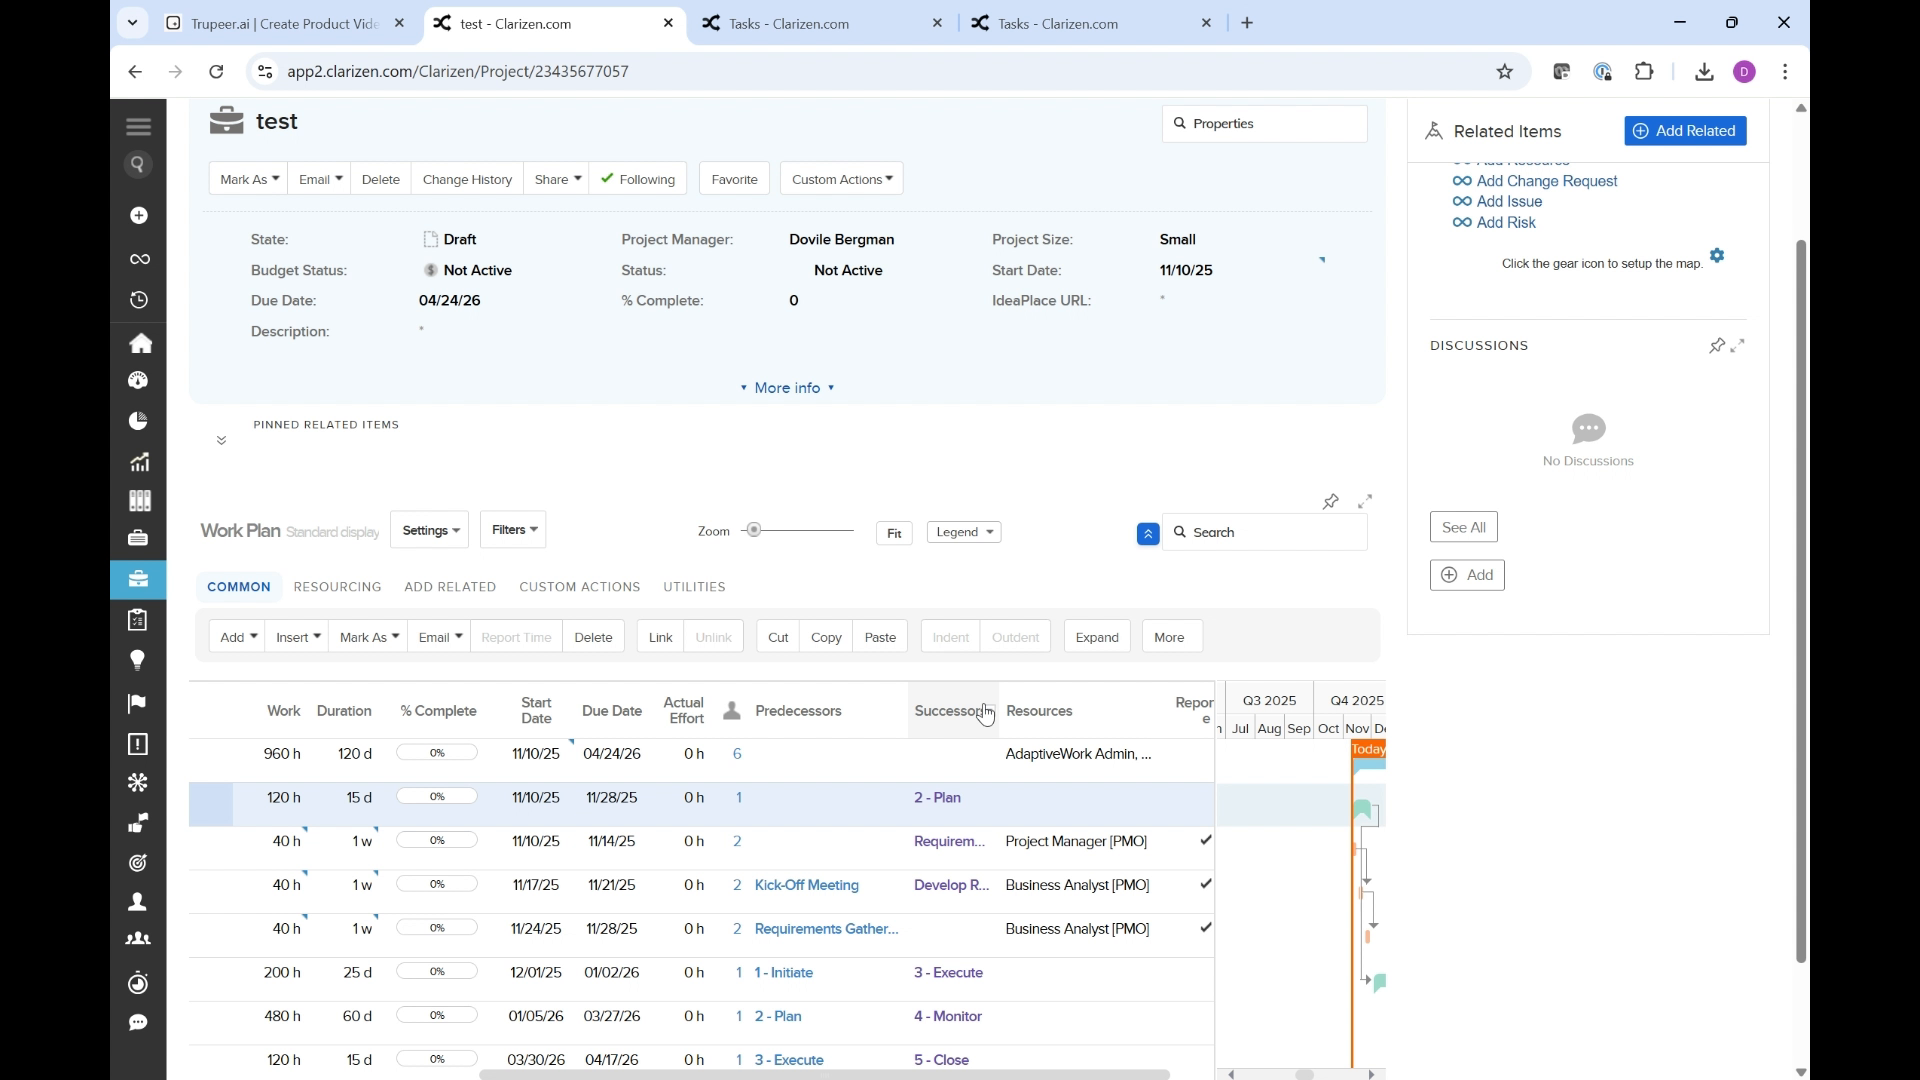Toggle Favorite for the test project
The height and width of the screenshot is (1080, 1920).
[x=734, y=179]
